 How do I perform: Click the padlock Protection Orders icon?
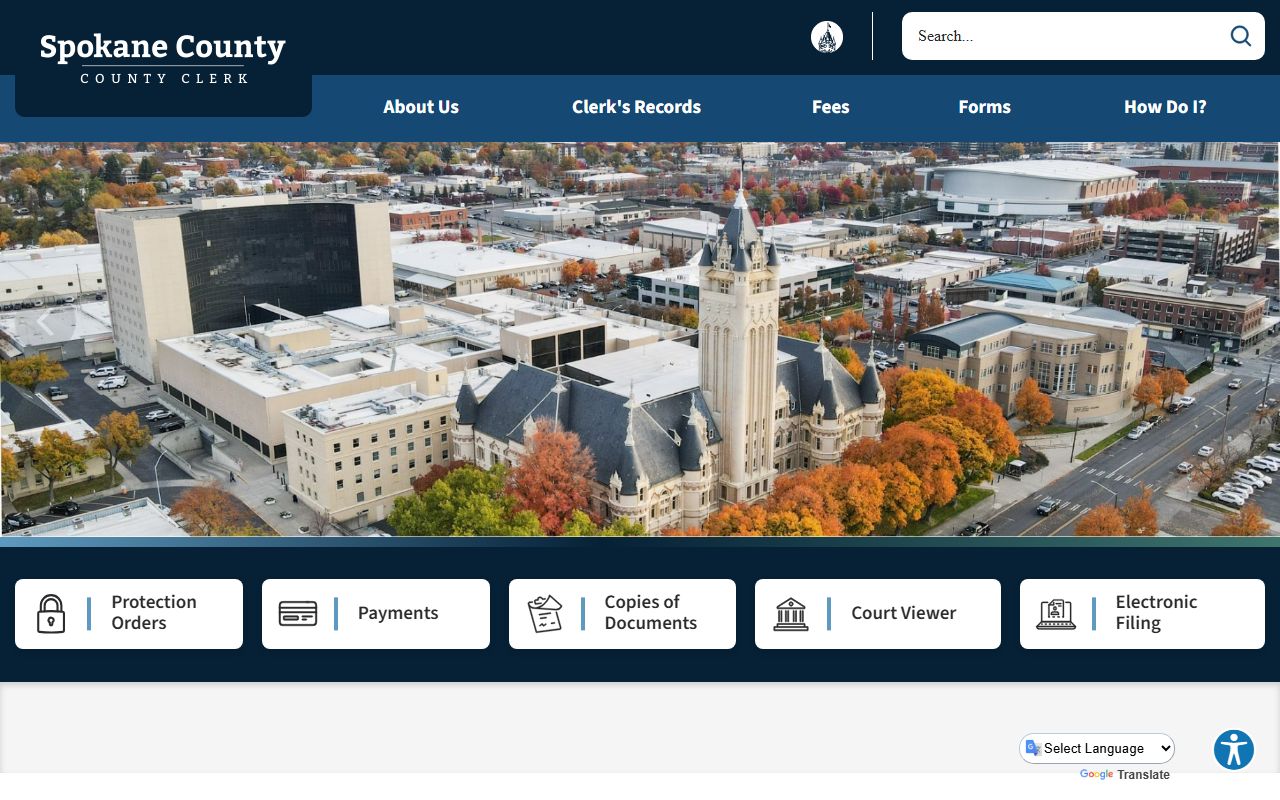(51, 613)
